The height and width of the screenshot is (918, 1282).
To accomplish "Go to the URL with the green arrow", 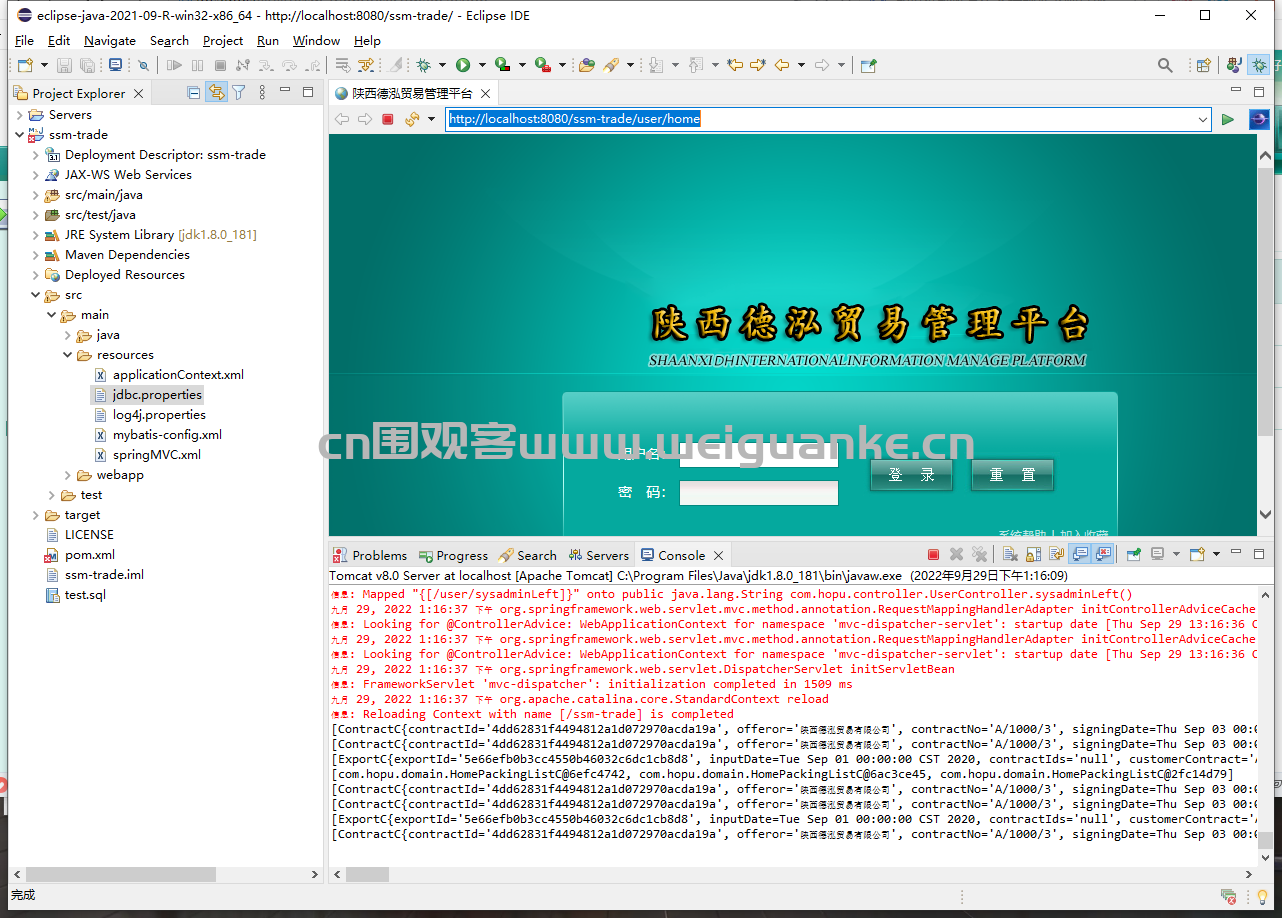I will pos(1228,119).
